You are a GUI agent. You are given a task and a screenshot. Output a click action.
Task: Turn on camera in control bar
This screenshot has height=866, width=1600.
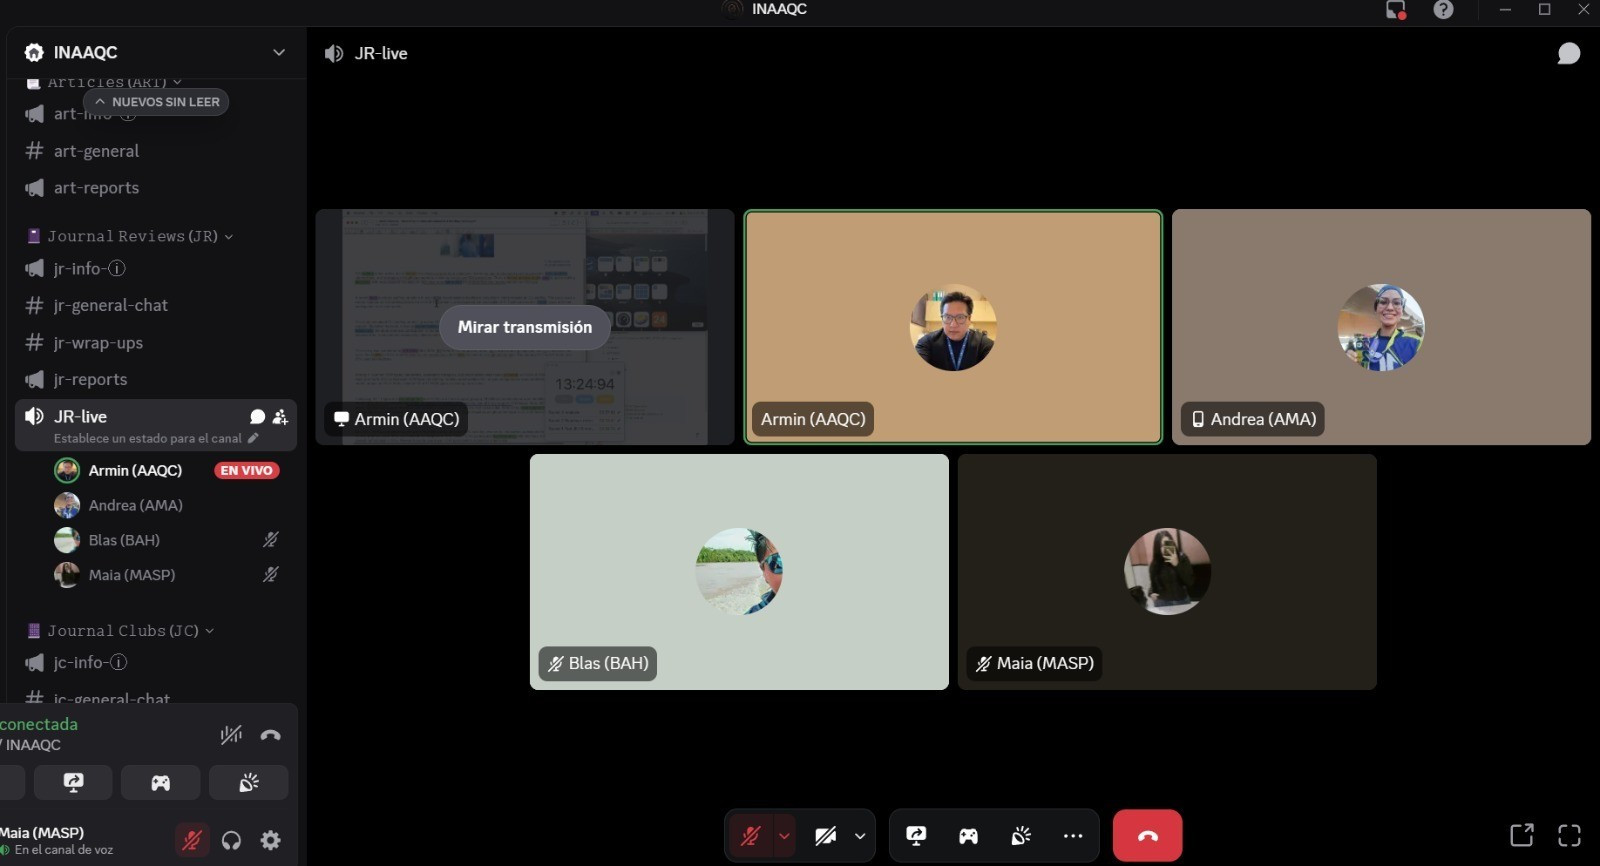pos(825,836)
